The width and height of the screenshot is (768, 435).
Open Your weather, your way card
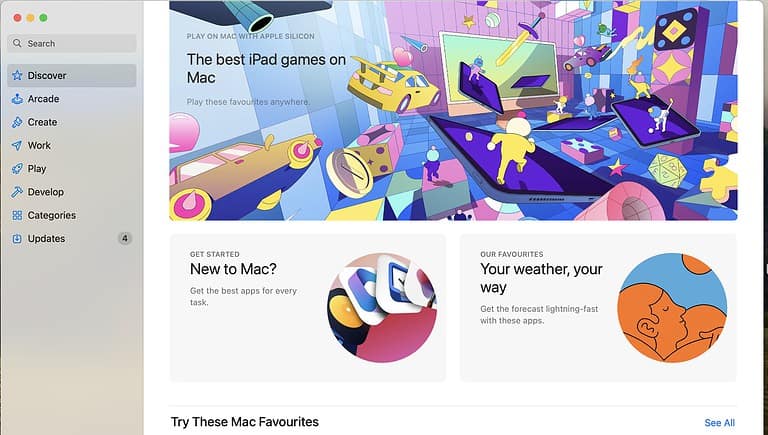pos(598,308)
